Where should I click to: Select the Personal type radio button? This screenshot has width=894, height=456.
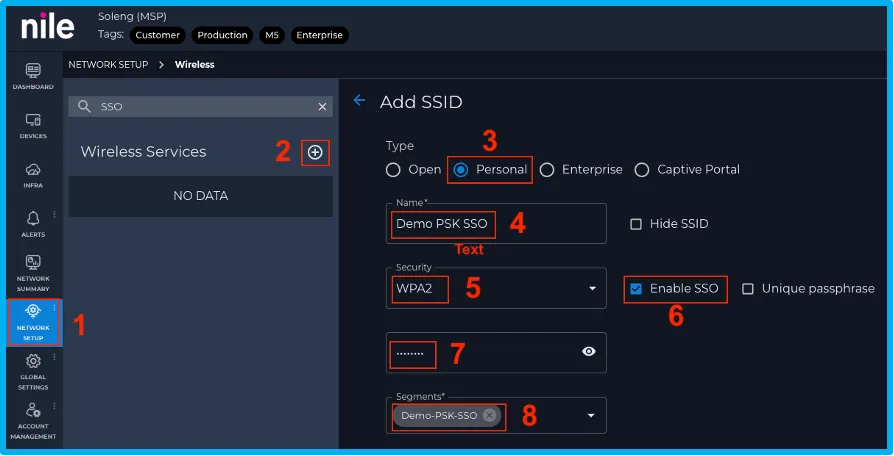tap(461, 170)
